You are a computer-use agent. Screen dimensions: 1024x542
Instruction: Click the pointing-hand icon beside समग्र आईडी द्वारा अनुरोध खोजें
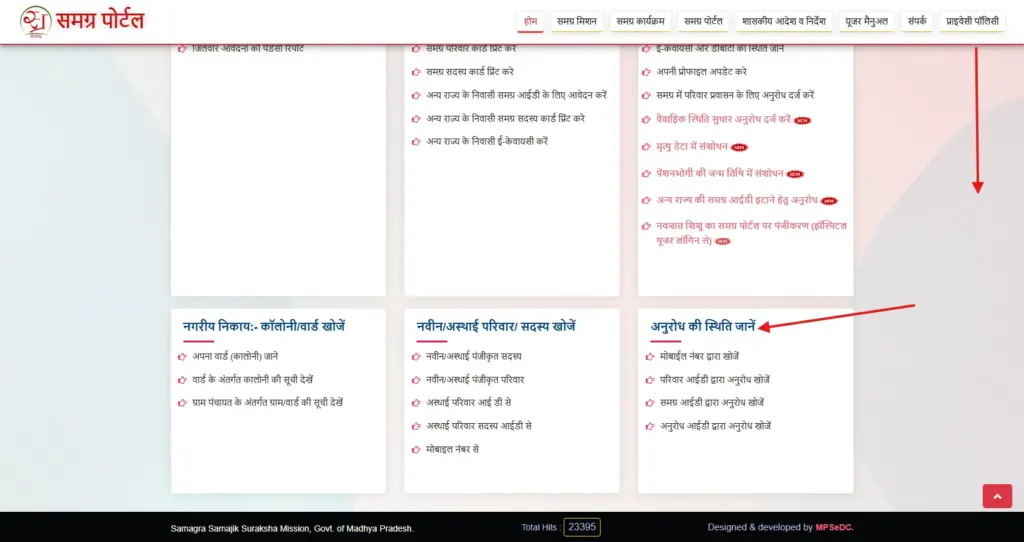(650, 403)
